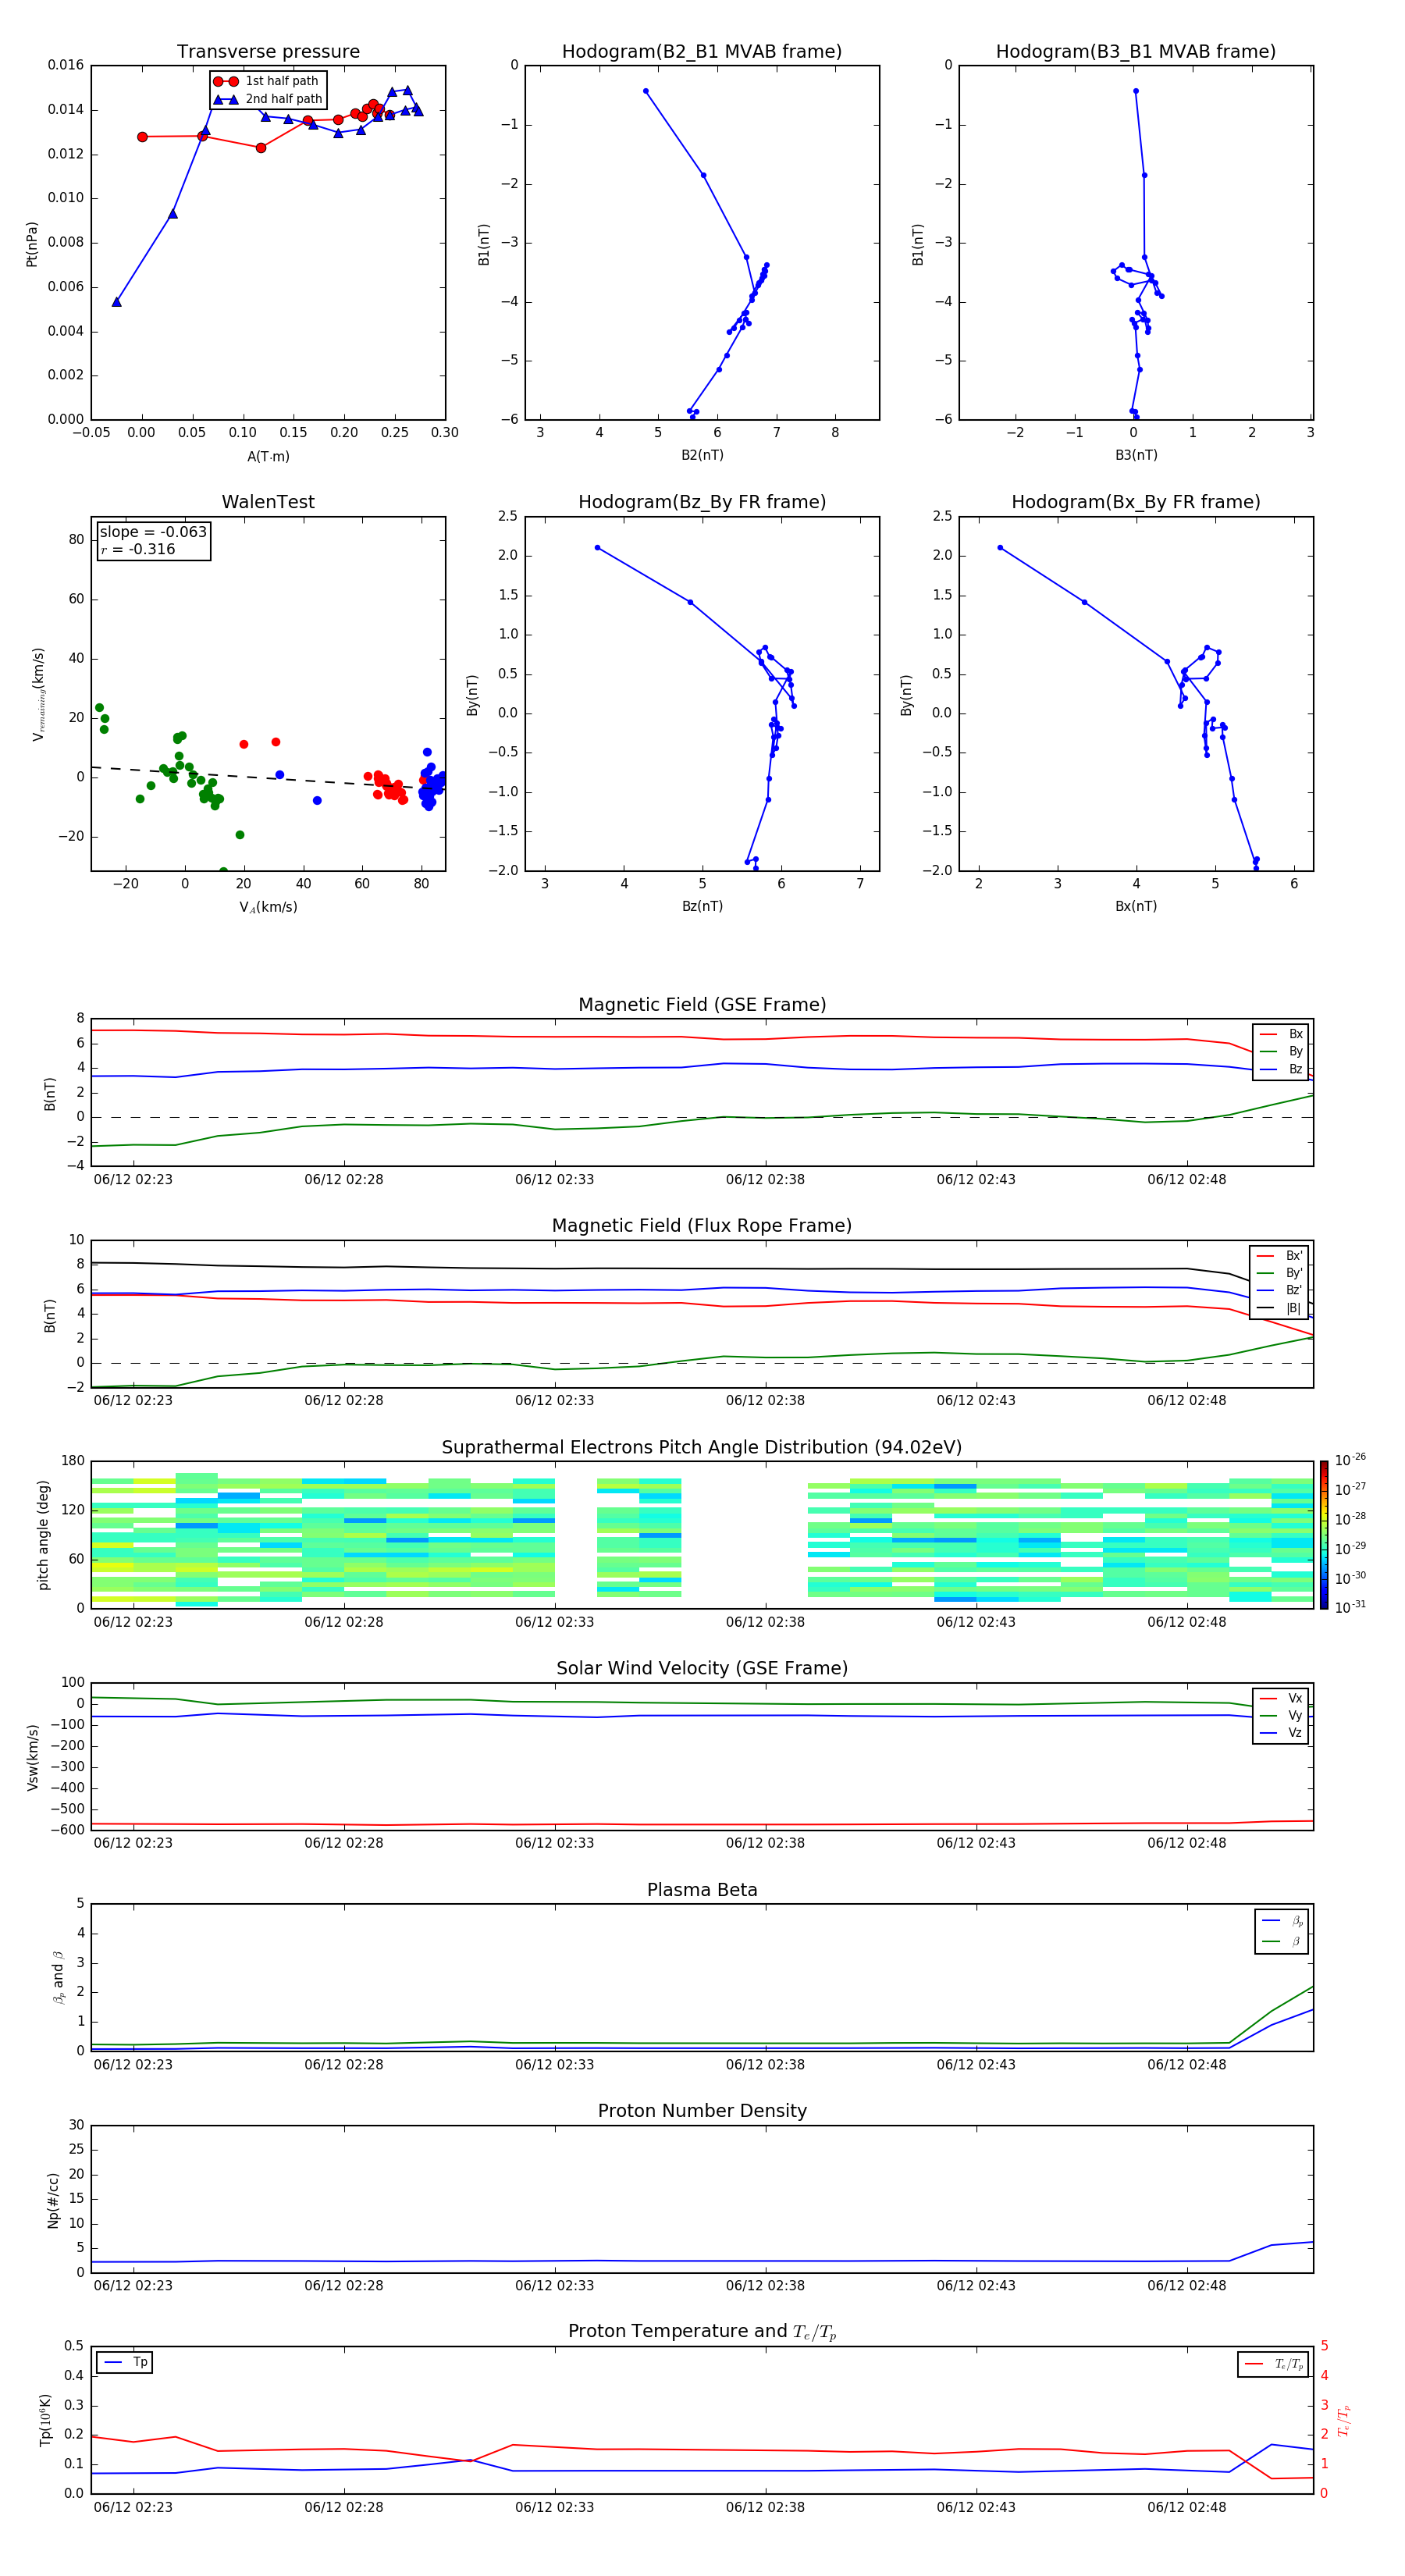Viewport: 1405px width, 2576px height.
Task: Click '06/12 02:43' tick under pitch angle plot
Action: [976, 1622]
